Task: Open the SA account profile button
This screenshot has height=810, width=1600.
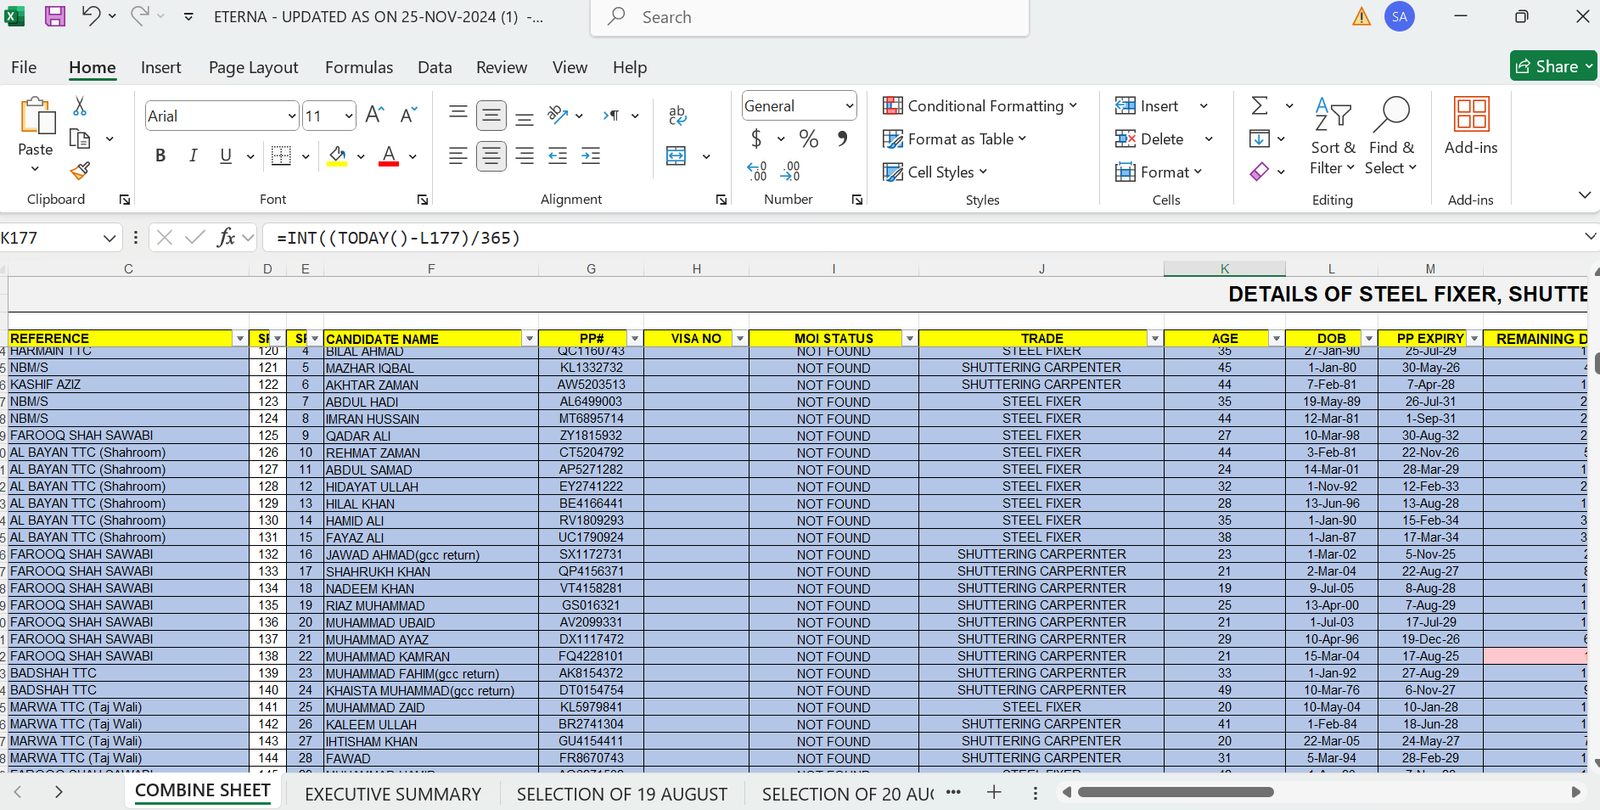Action: pyautogui.click(x=1399, y=16)
